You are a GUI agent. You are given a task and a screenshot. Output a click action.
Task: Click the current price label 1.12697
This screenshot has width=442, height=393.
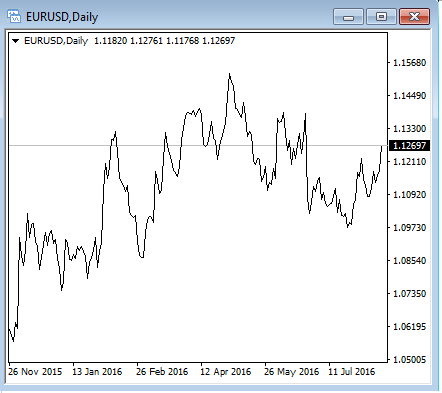pos(409,146)
